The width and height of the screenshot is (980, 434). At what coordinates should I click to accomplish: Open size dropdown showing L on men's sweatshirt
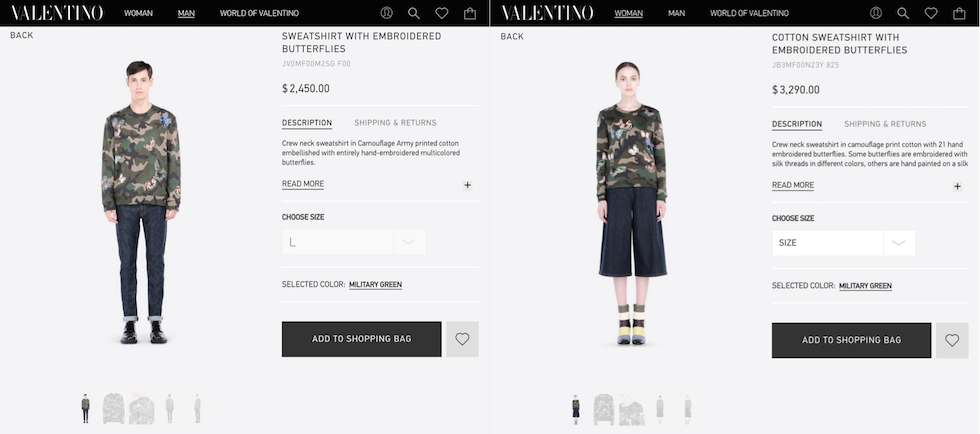pos(354,242)
